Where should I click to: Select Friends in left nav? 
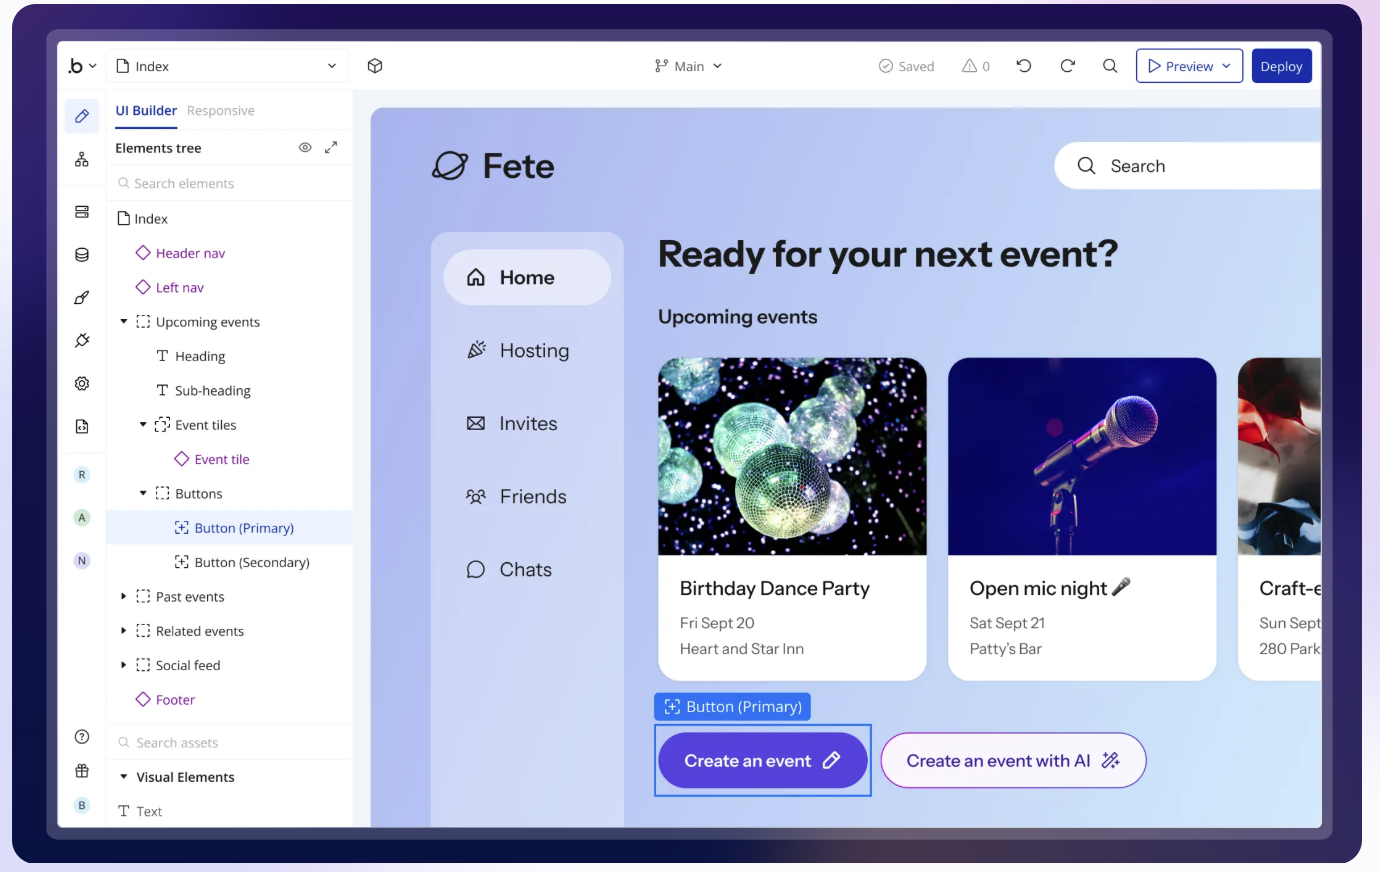pos(516,496)
